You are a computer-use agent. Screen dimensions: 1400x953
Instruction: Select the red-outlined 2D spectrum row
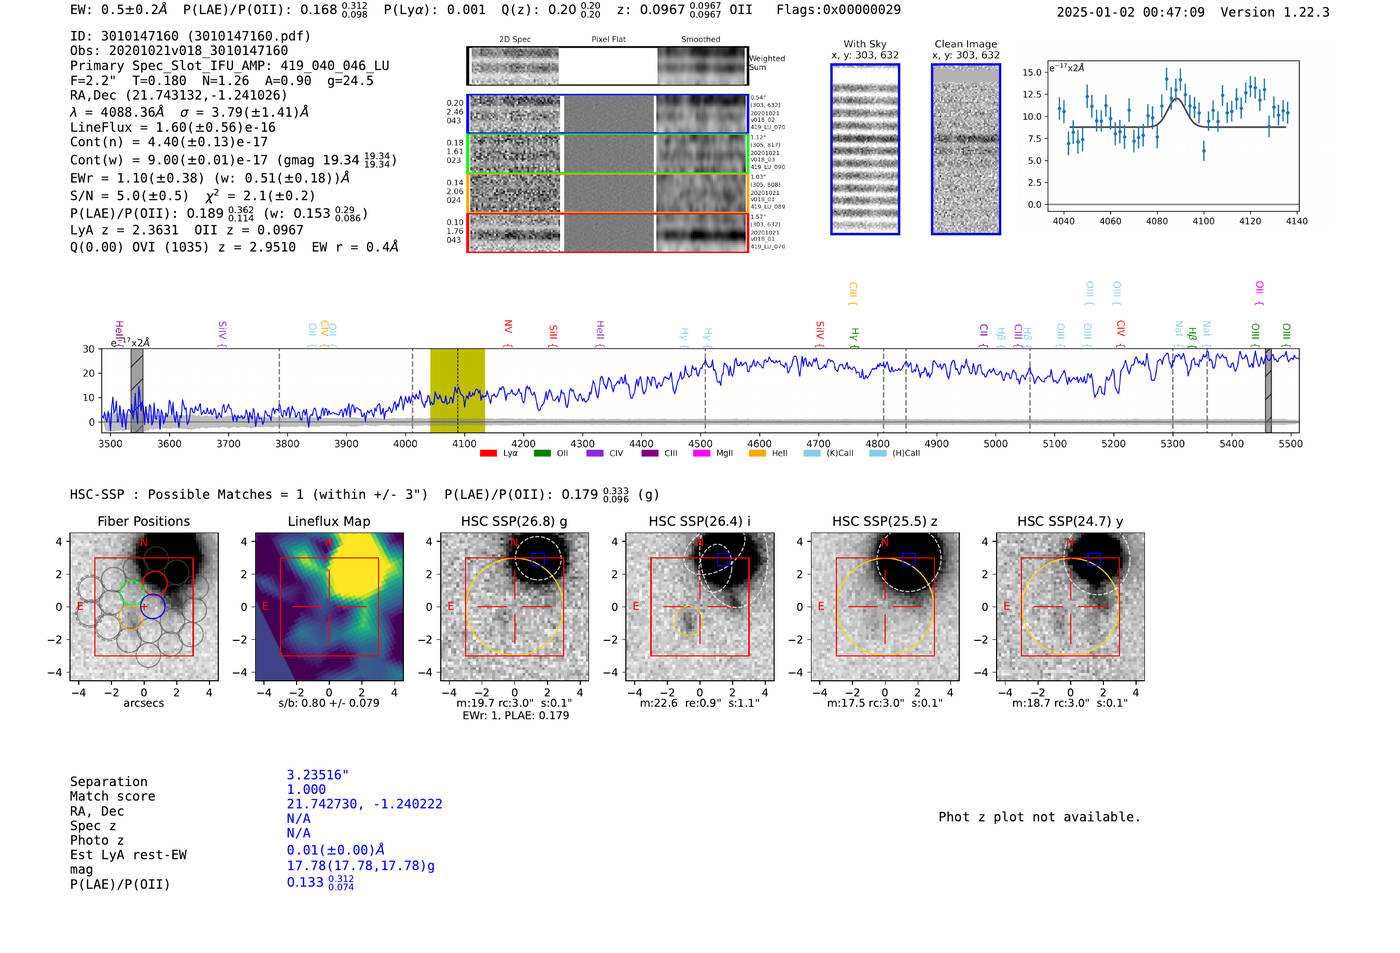point(607,232)
